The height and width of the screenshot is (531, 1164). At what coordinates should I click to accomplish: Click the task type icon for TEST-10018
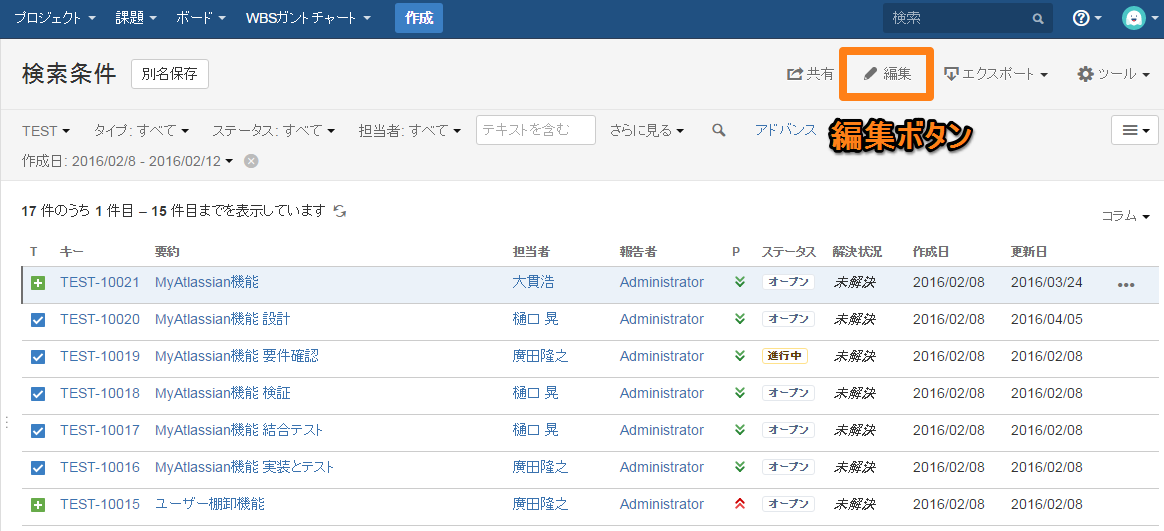(38, 394)
